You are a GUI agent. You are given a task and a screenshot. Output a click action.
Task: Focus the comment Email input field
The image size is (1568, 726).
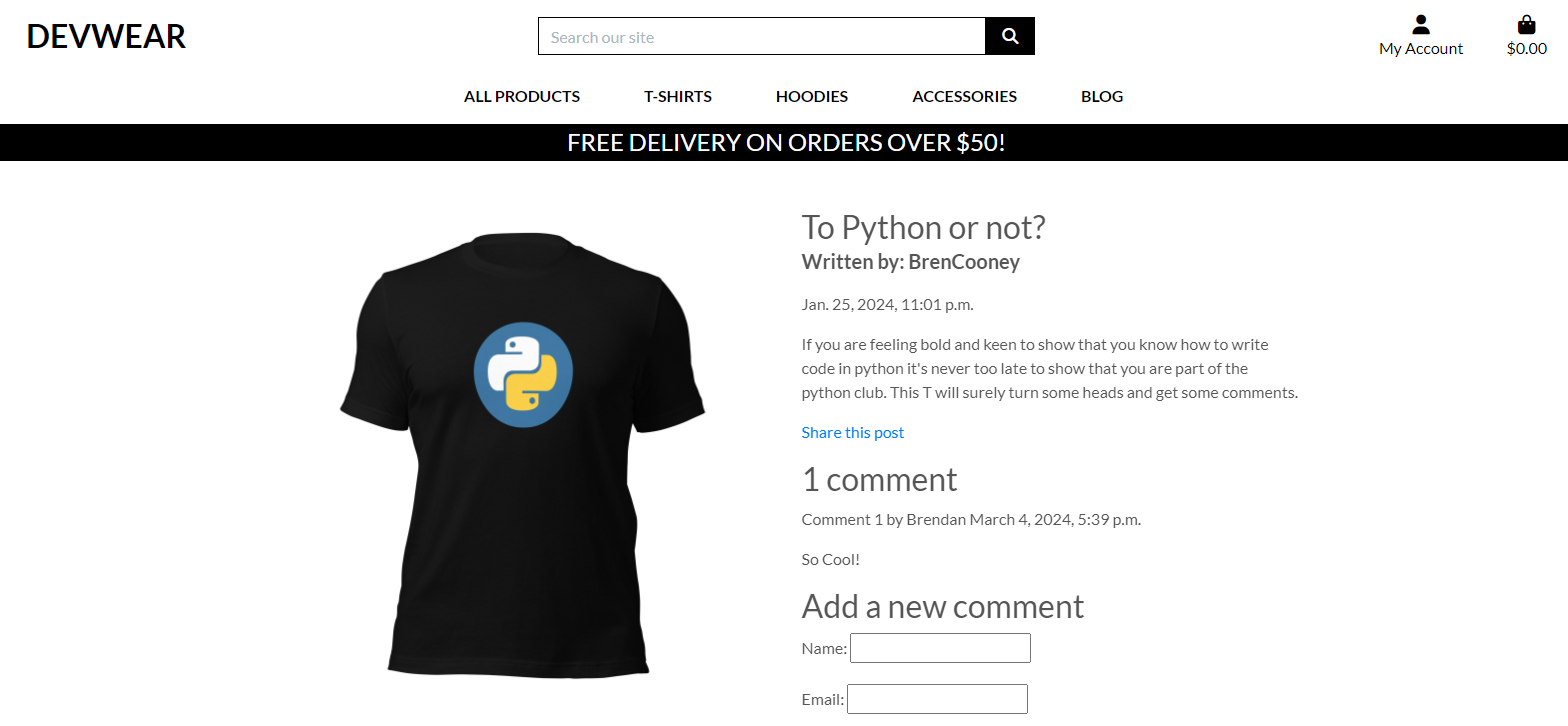pyautogui.click(x=937, y=699)
